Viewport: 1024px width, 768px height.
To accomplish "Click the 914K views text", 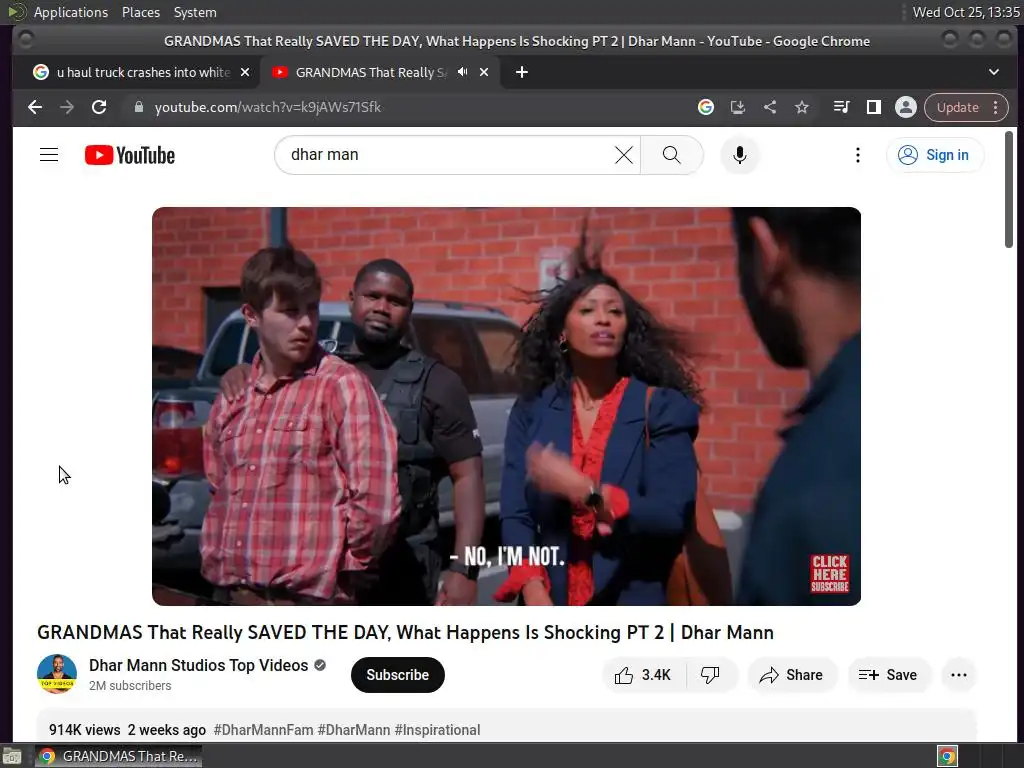I will point(85,729).
